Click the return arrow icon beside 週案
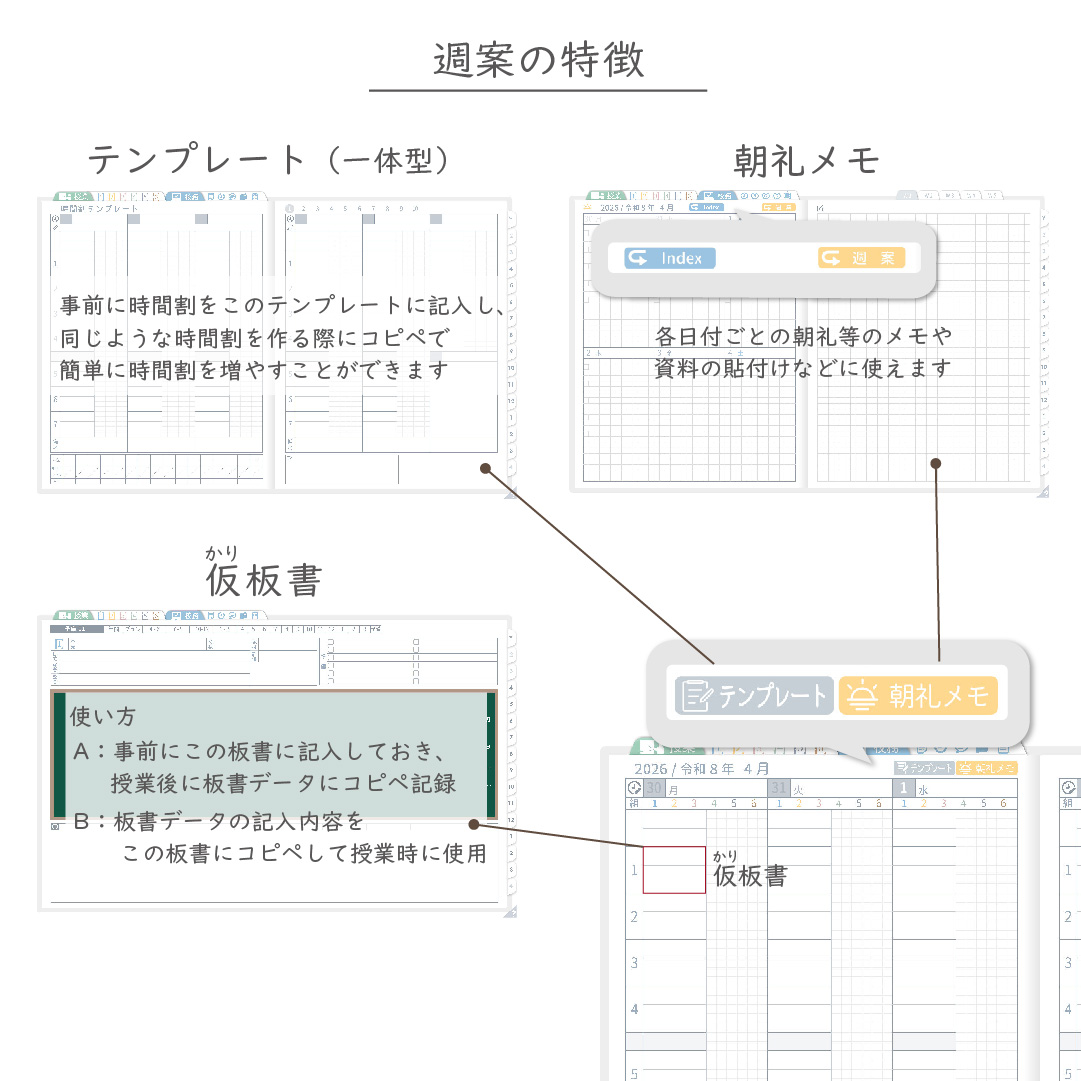 [x=832, y=258]
